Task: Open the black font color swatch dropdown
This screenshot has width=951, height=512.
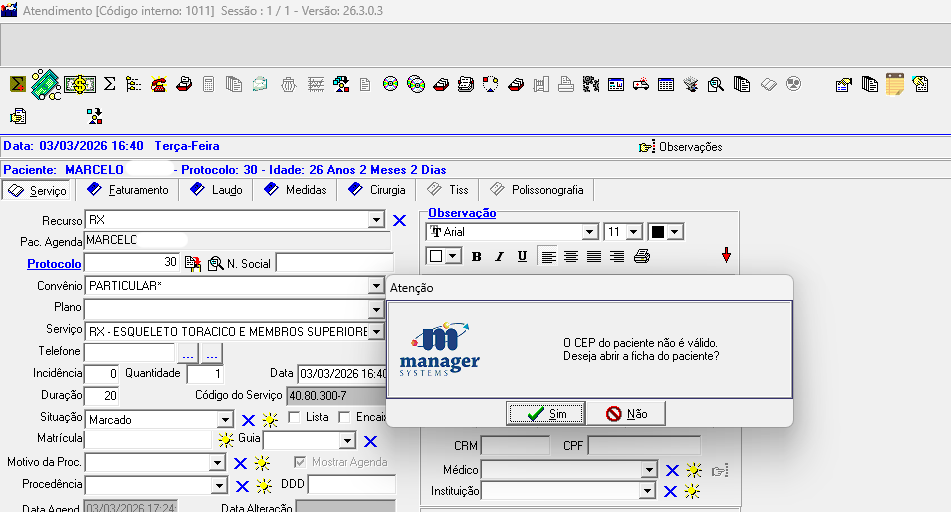Action: (x=675, y=232)
